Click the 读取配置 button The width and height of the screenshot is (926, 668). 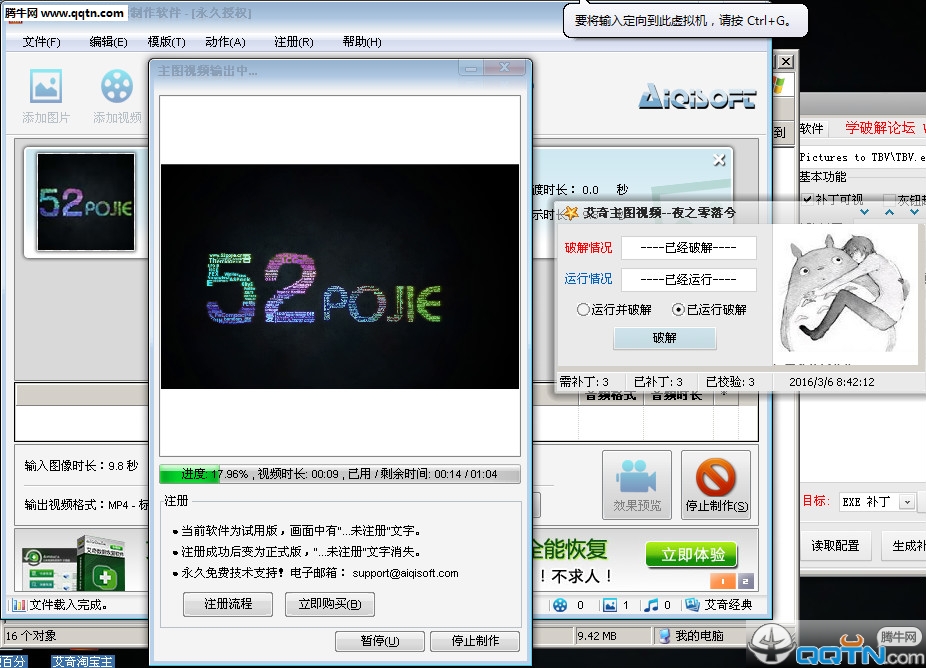[835, 546]
